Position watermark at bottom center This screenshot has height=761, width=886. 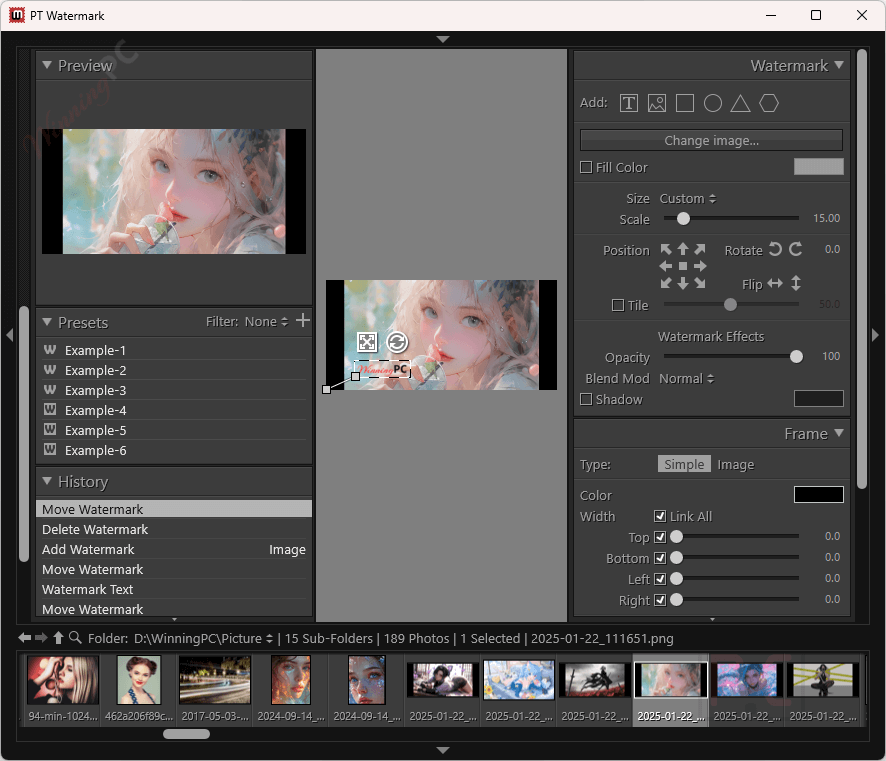pos(683,283)
